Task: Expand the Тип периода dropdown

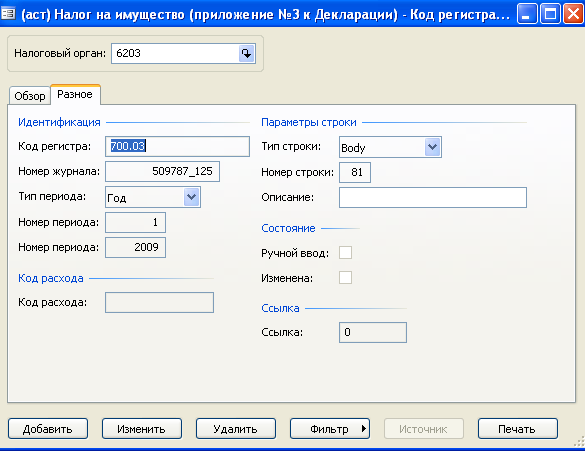Action: [x=191, y=197]
